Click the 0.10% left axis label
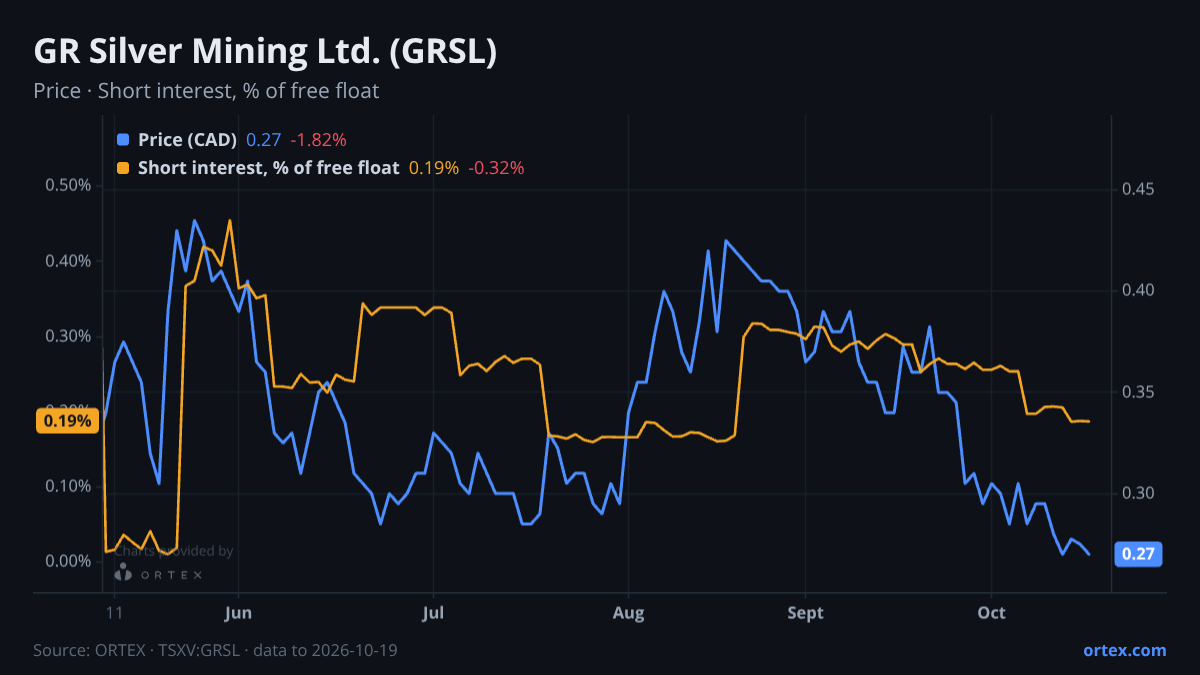Viewport: 1200px width, 675px height. (x=68, y=486)
